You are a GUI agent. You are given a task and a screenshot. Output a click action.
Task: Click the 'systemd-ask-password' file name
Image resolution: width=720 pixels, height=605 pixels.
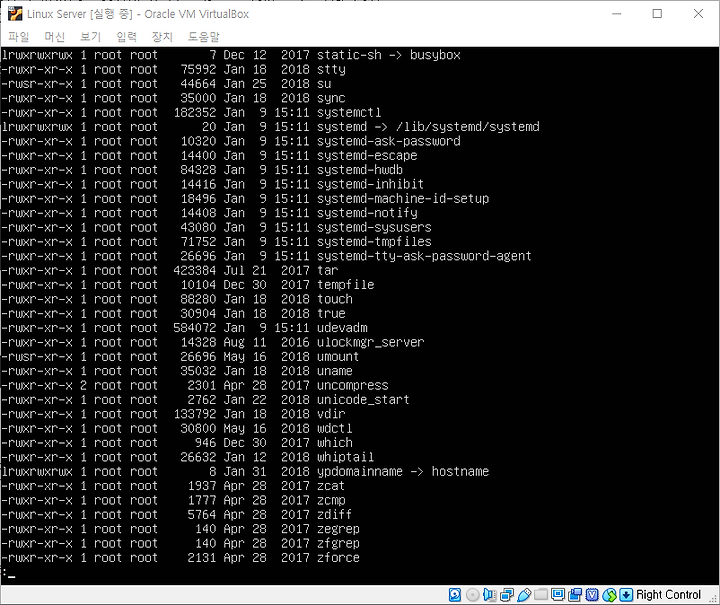coord(388,141)
